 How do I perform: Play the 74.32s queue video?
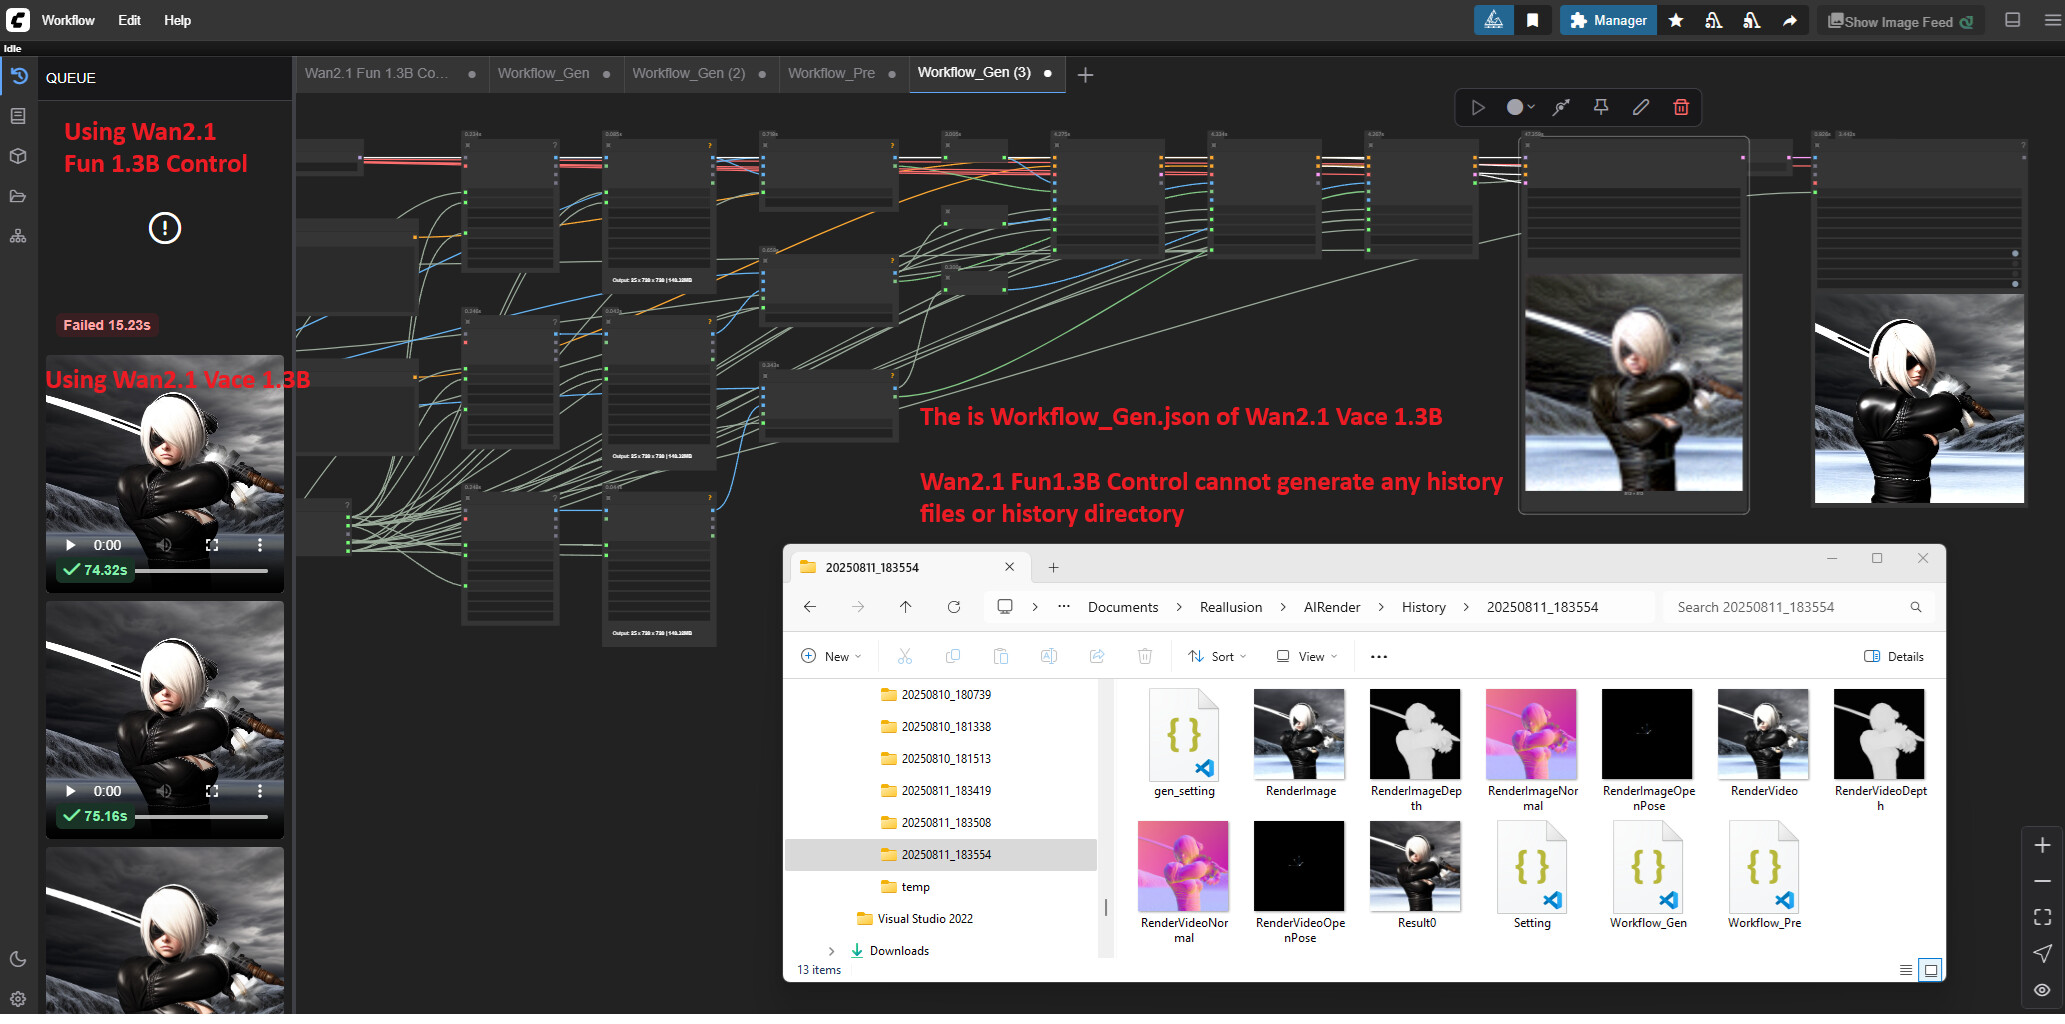(x=70, y=545)
